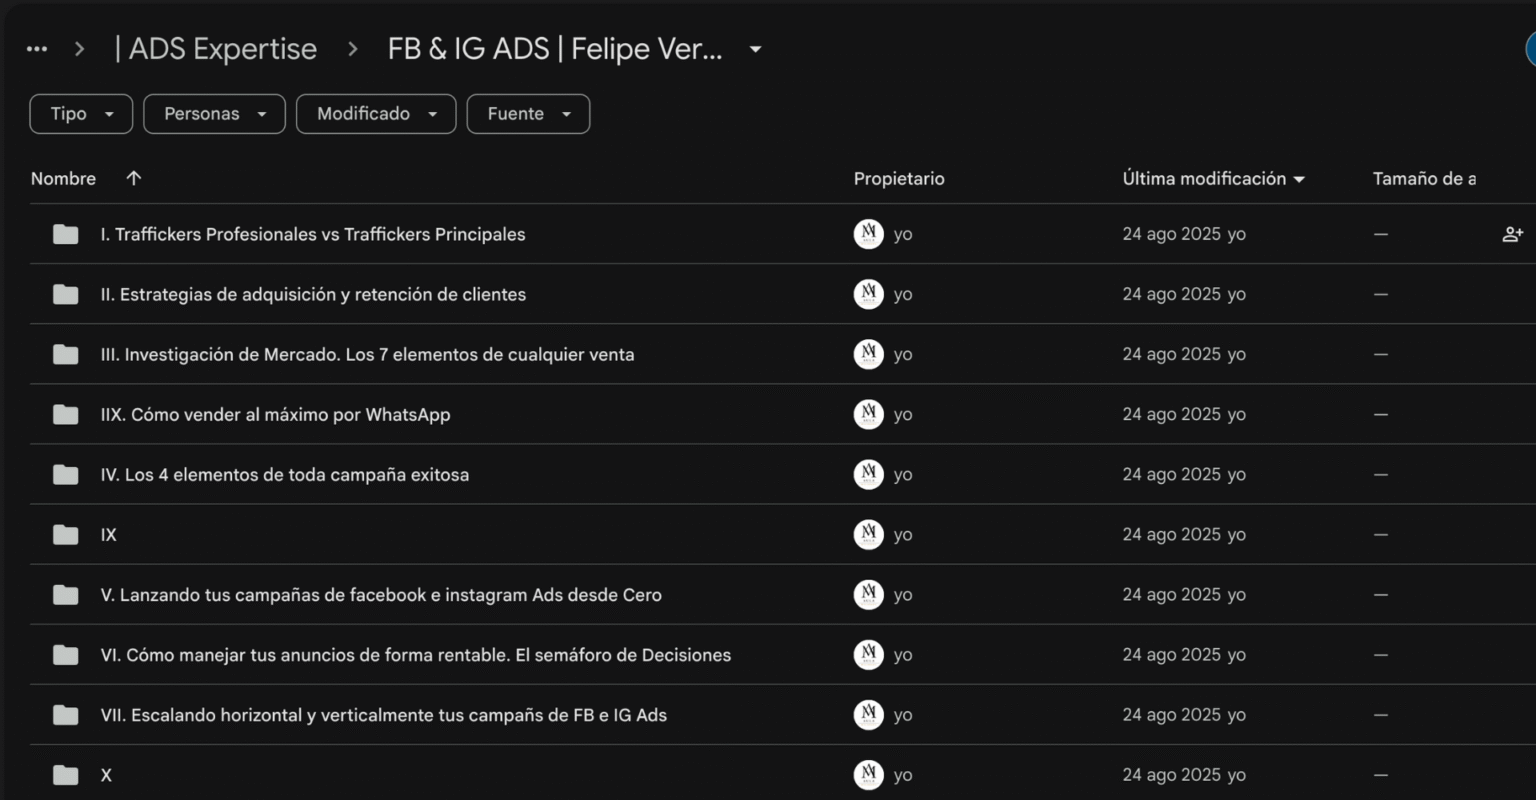
Task: Expand the Modificado filter dropdown
Action: point(376,114)
